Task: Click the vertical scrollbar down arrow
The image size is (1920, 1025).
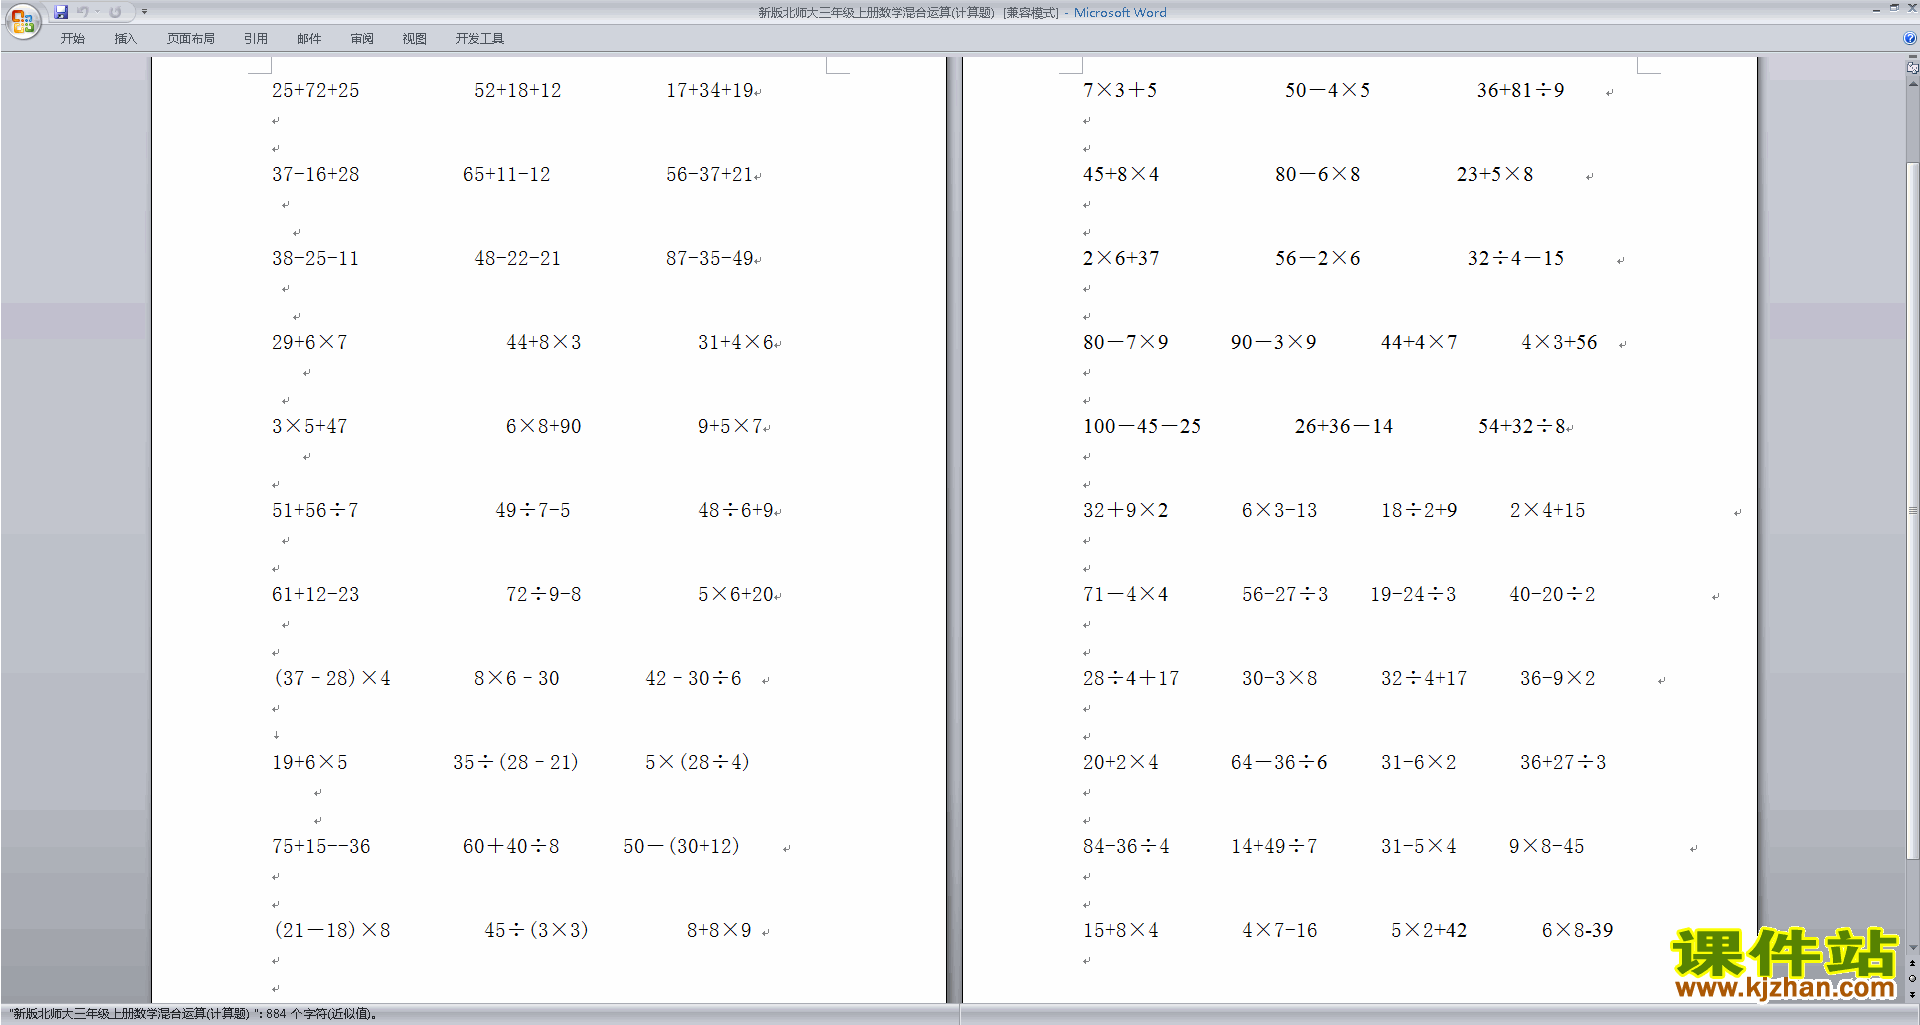Action: click(x=1912, y=948)
